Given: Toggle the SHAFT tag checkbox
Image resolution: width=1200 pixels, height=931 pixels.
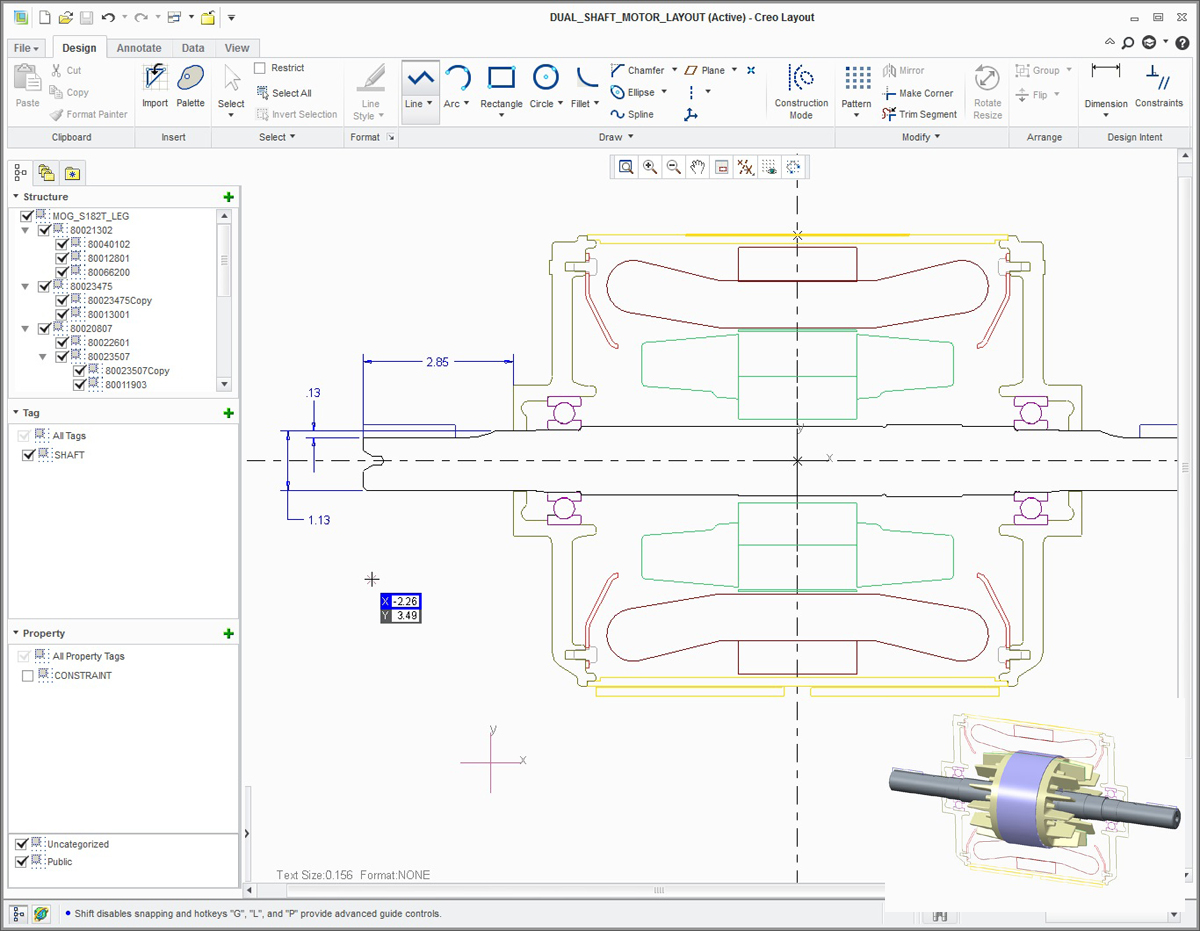Looking at the screenshot, I should 28,455.
